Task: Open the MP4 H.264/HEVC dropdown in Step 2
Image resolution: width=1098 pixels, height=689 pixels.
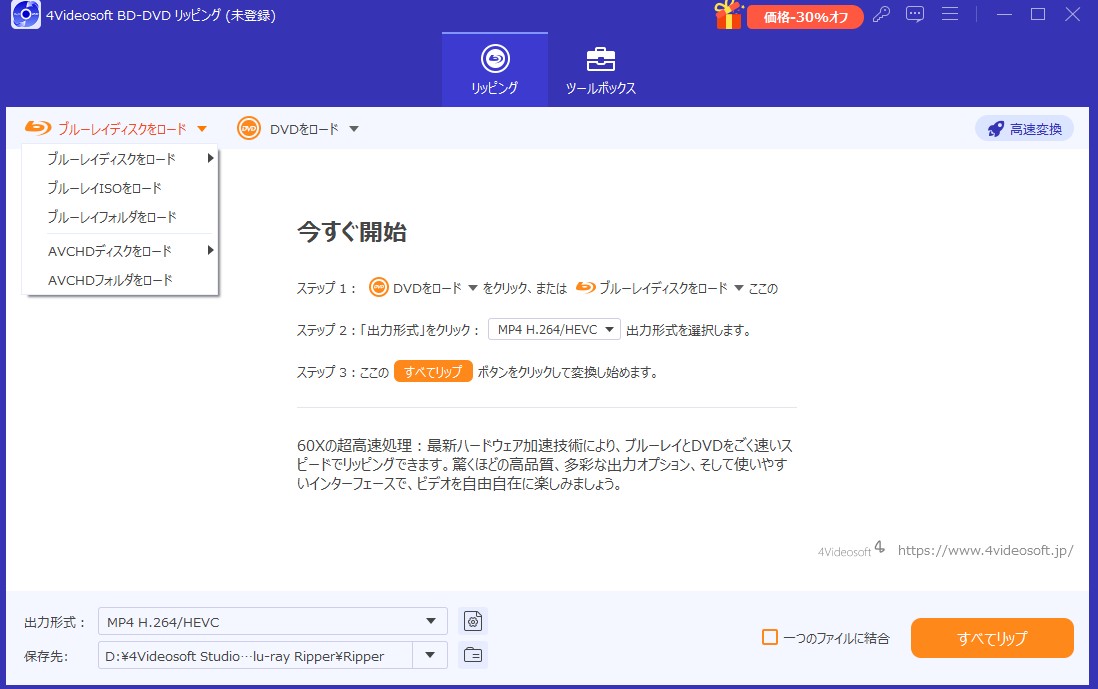Action: [x=554, y=330]
